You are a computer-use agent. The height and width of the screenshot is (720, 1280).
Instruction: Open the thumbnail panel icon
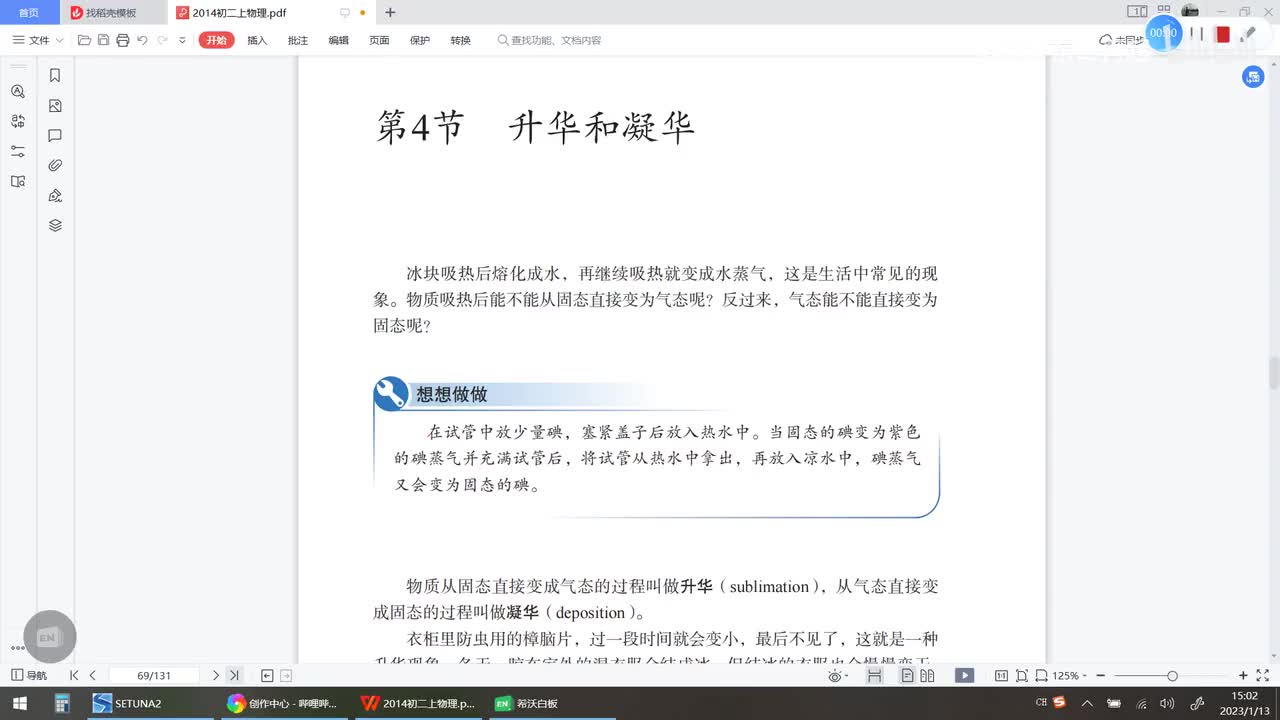pyautogui.click(x=55, y=105)
